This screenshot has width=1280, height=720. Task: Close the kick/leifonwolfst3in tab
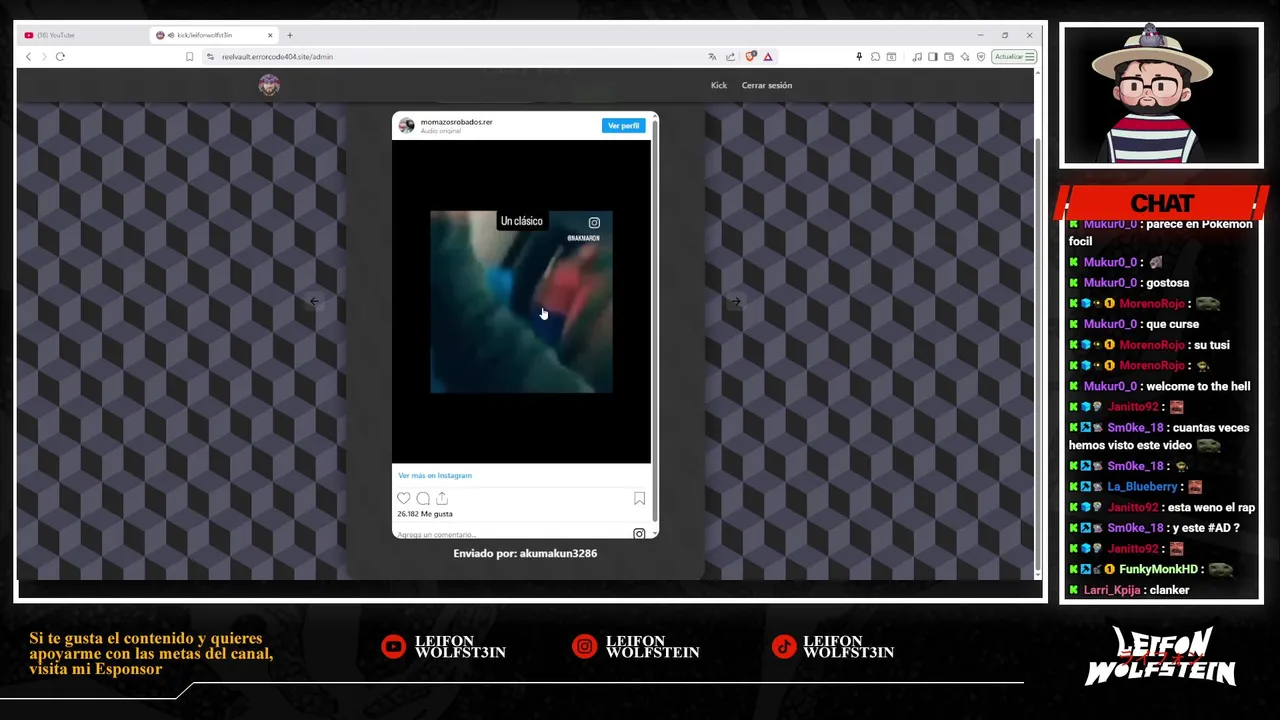(270, 35)
